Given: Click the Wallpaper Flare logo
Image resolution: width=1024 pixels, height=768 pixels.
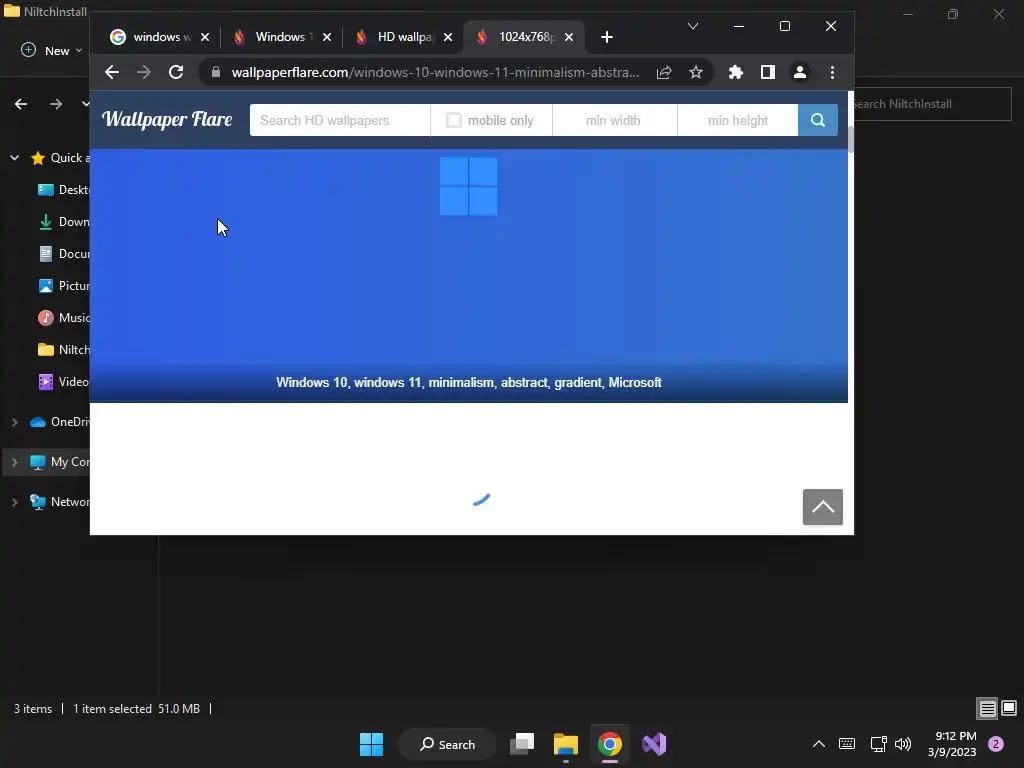Looking at the screenshot, I should tap(167, 120).
